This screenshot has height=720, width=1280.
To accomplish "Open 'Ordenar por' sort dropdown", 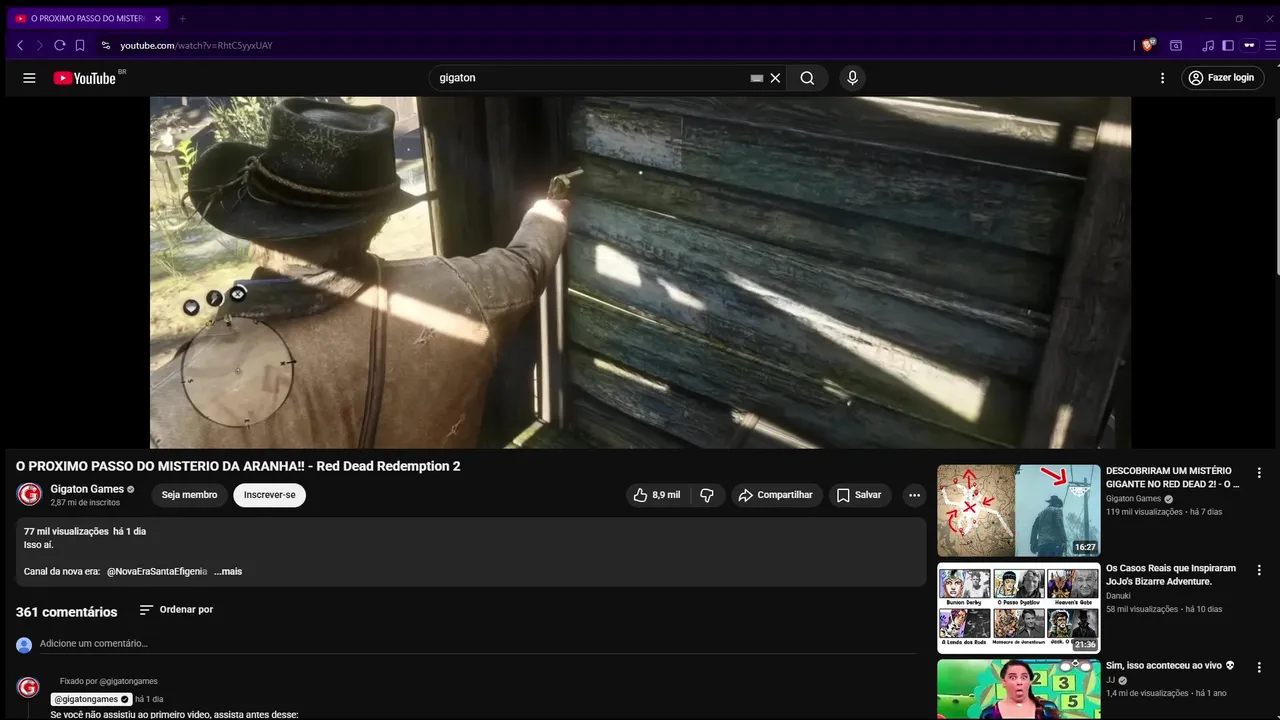I will pos(176,610).
